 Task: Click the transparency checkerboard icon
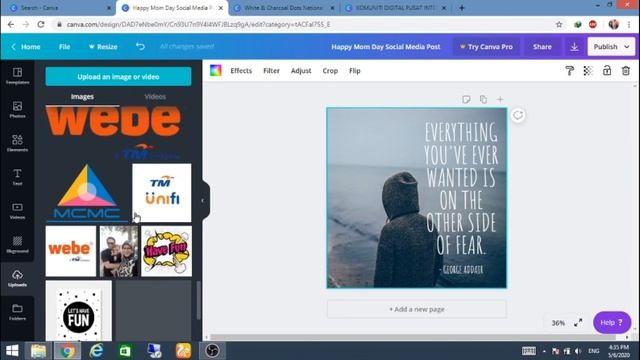588,71
